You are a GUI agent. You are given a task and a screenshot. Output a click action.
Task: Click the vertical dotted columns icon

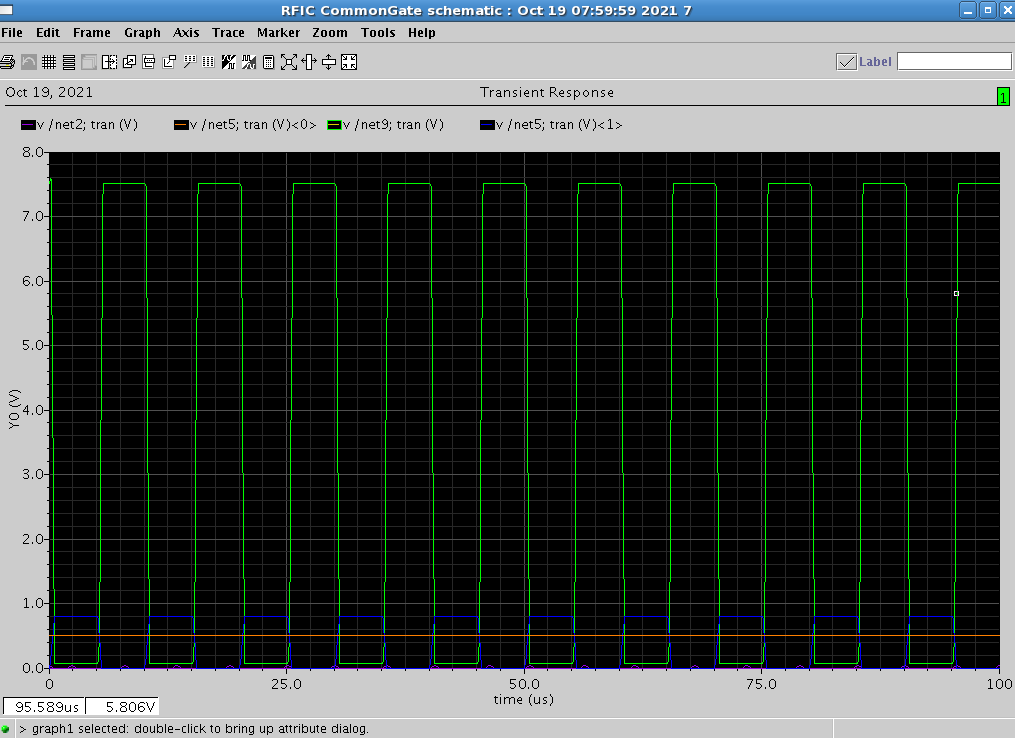(x=208, y=62)
